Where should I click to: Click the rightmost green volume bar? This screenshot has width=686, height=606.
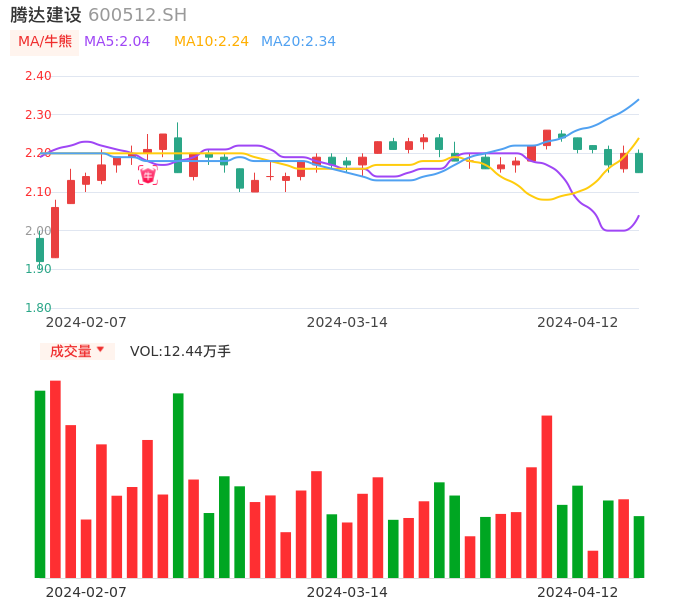tap(639, 546)
